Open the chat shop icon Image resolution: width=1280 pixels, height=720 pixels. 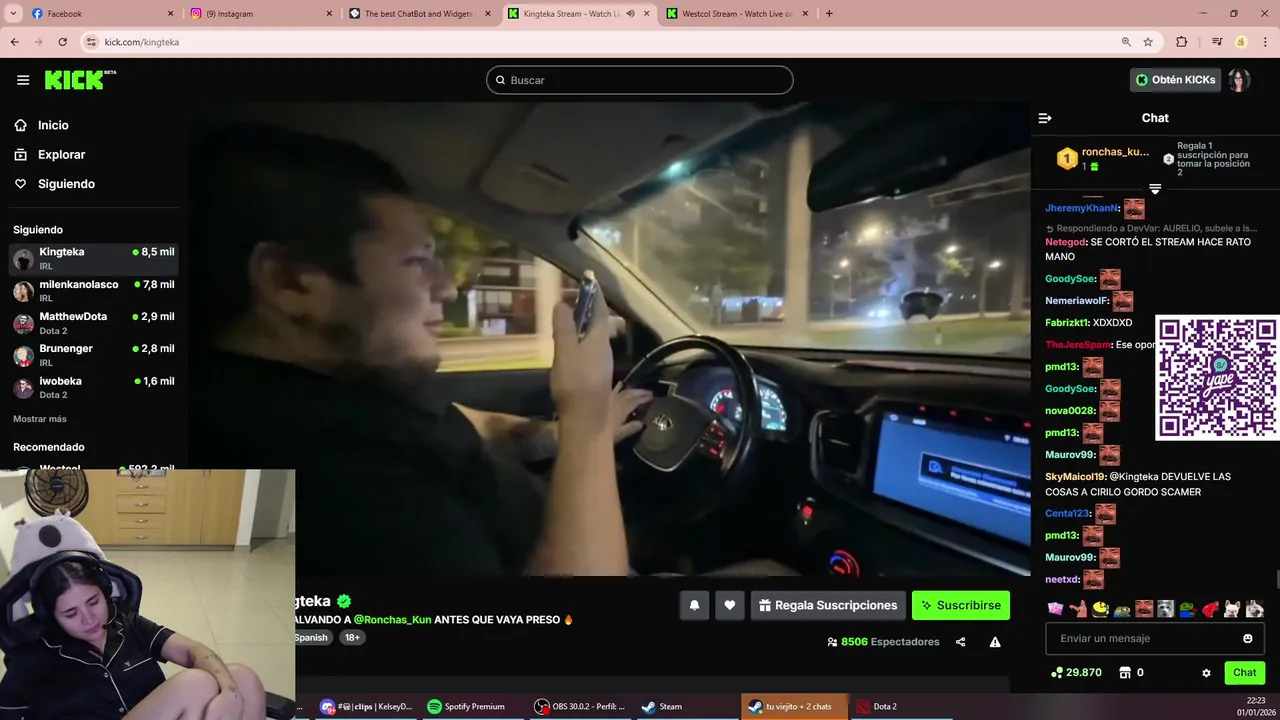click(x=1125, y=673)
